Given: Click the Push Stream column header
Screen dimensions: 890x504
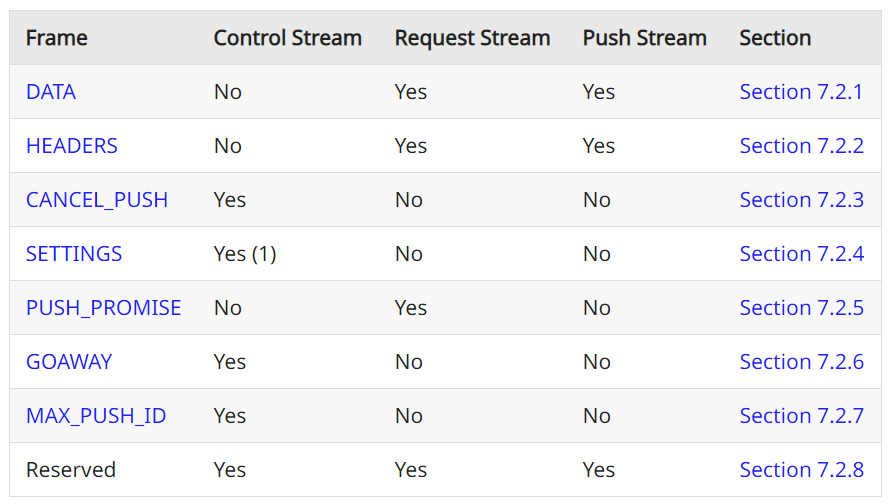Looking at the screenshot, I should tap(645, 39).
